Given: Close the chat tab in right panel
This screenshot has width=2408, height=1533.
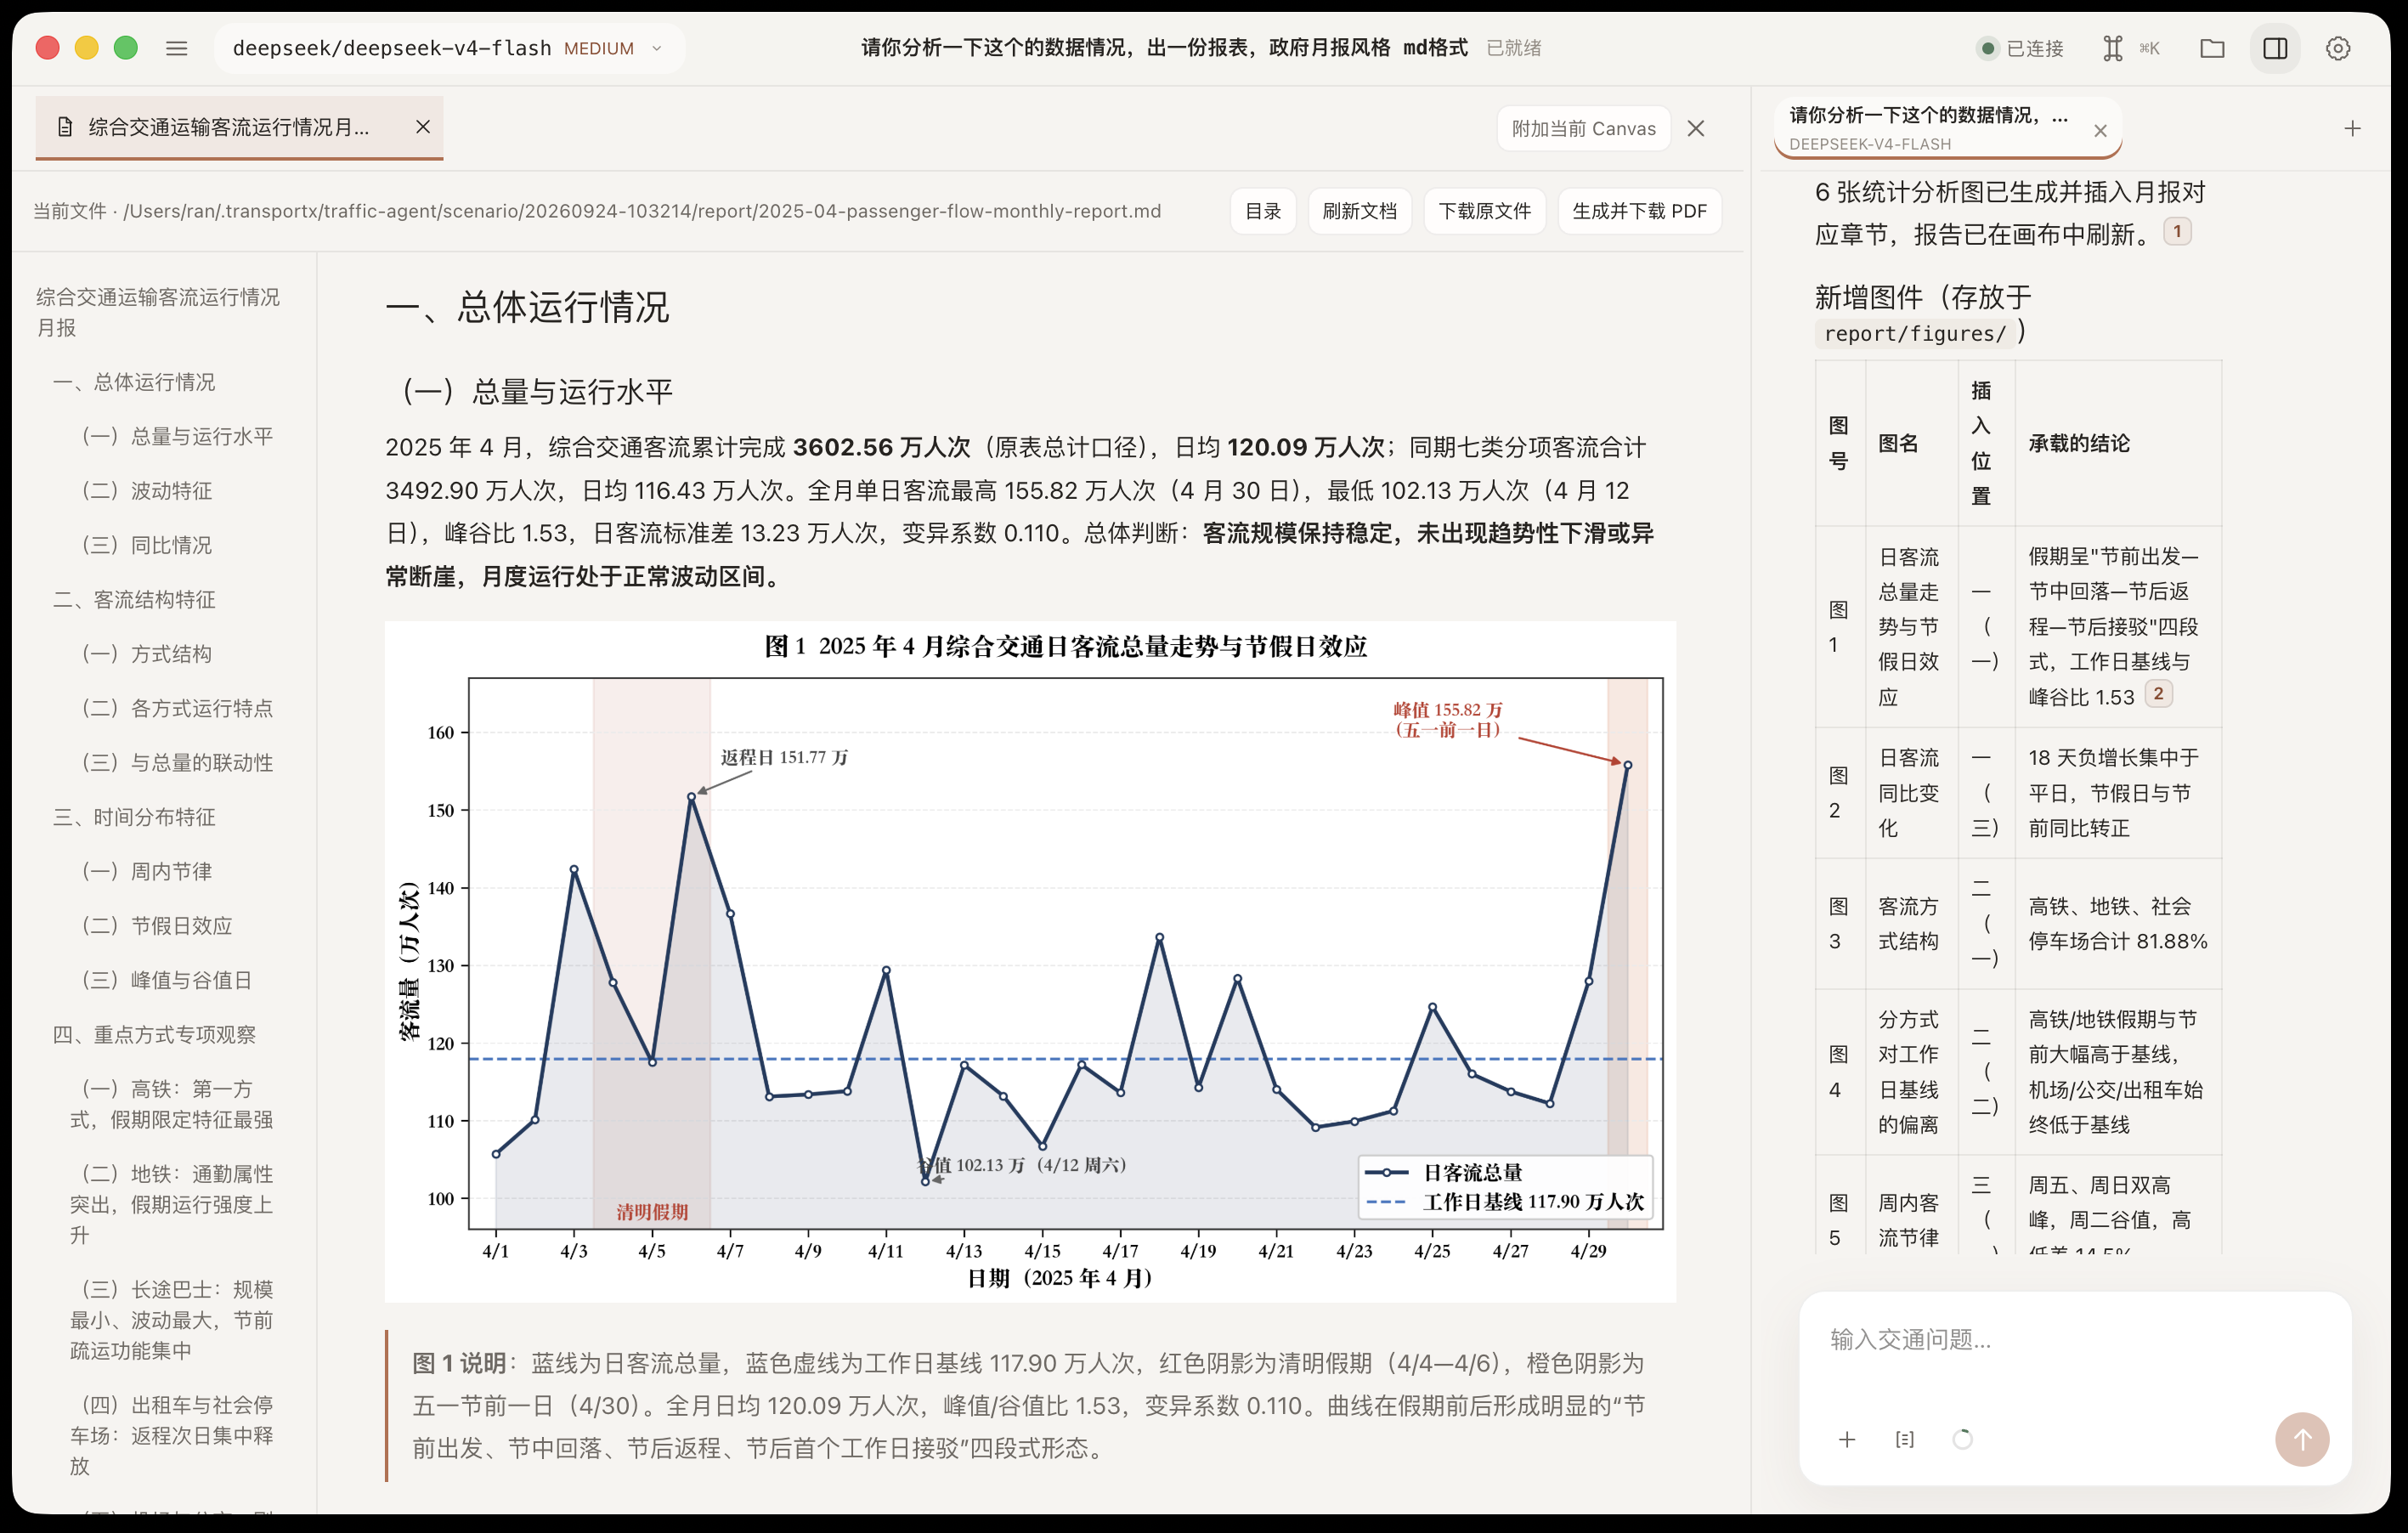Looking at the screenshot, I should coord(2100,131).
